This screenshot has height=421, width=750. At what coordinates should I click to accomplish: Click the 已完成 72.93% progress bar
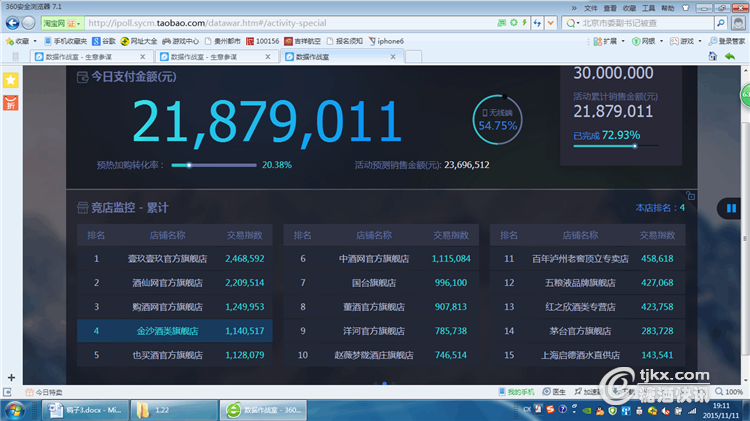coord(616,146)
